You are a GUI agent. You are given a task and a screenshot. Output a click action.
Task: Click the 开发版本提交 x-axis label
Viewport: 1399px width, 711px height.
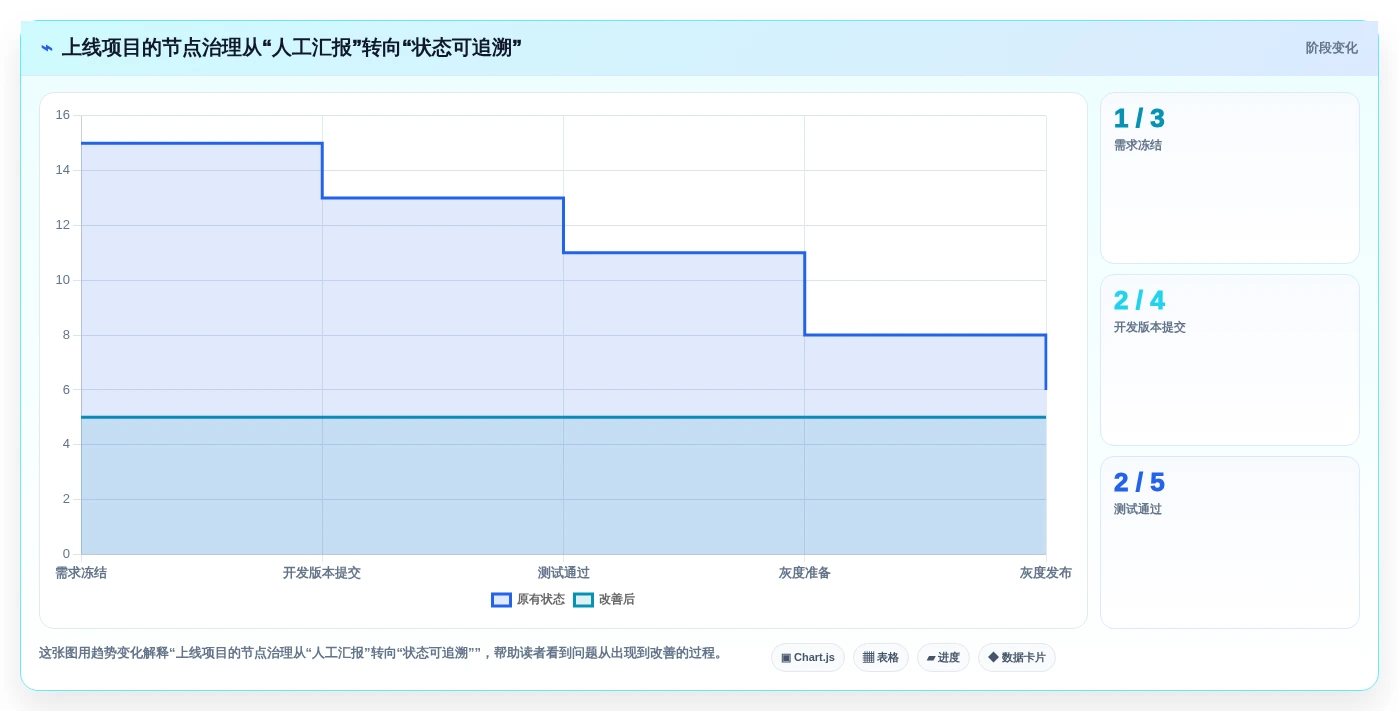coord(322,573)
